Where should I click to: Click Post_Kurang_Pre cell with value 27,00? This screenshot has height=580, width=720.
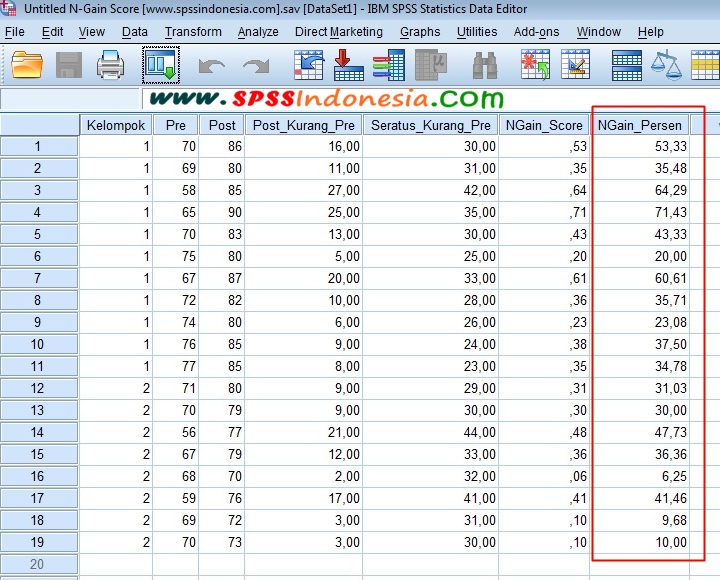(304, 191)
